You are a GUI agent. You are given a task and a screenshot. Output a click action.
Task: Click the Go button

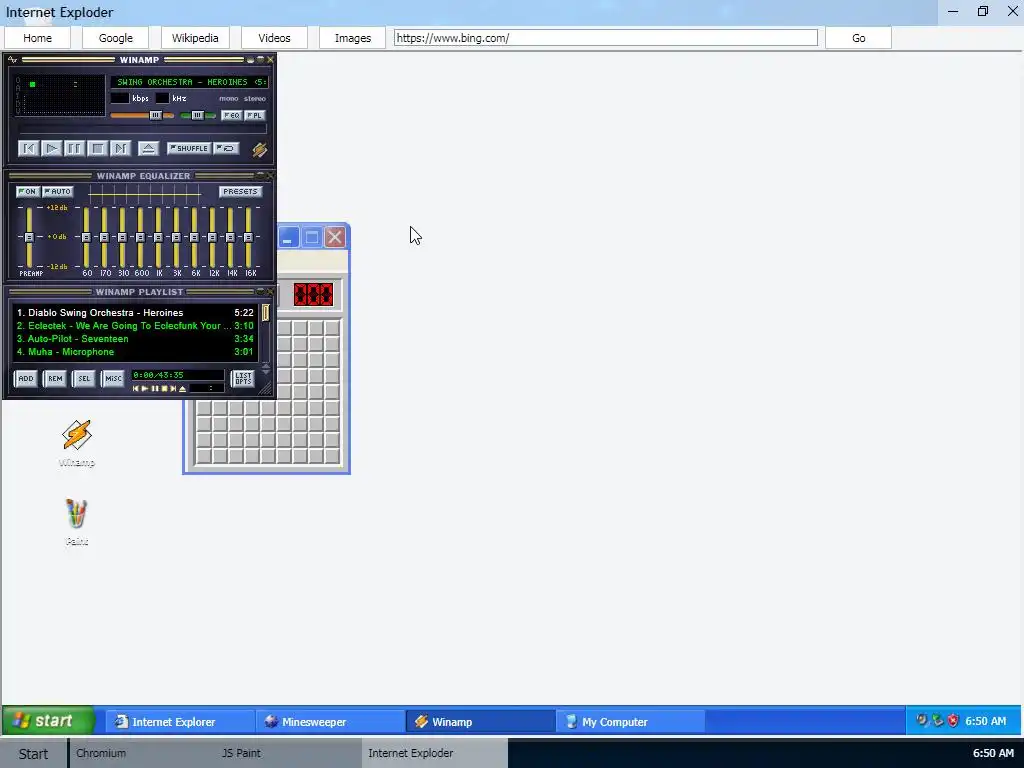[859, 38]
